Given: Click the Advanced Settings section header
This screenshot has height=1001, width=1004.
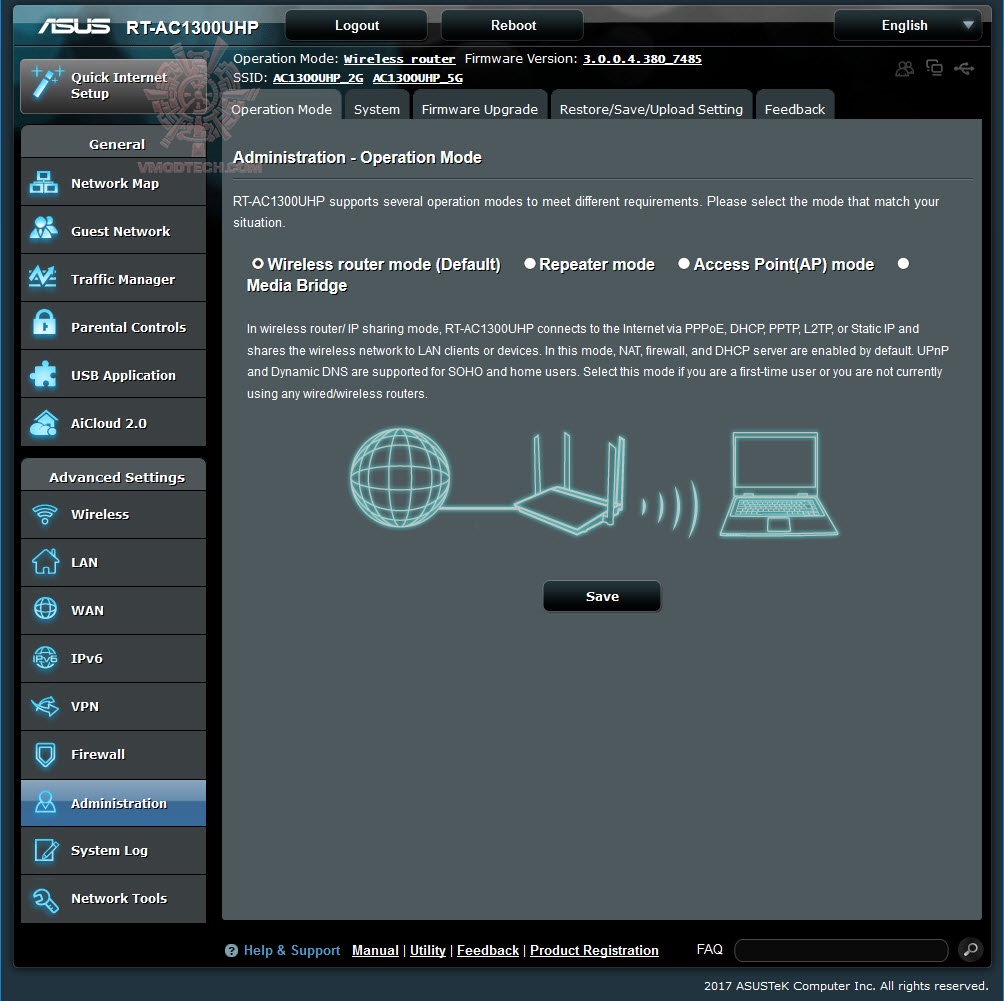Looking at the screenshot, I should 113,476.
